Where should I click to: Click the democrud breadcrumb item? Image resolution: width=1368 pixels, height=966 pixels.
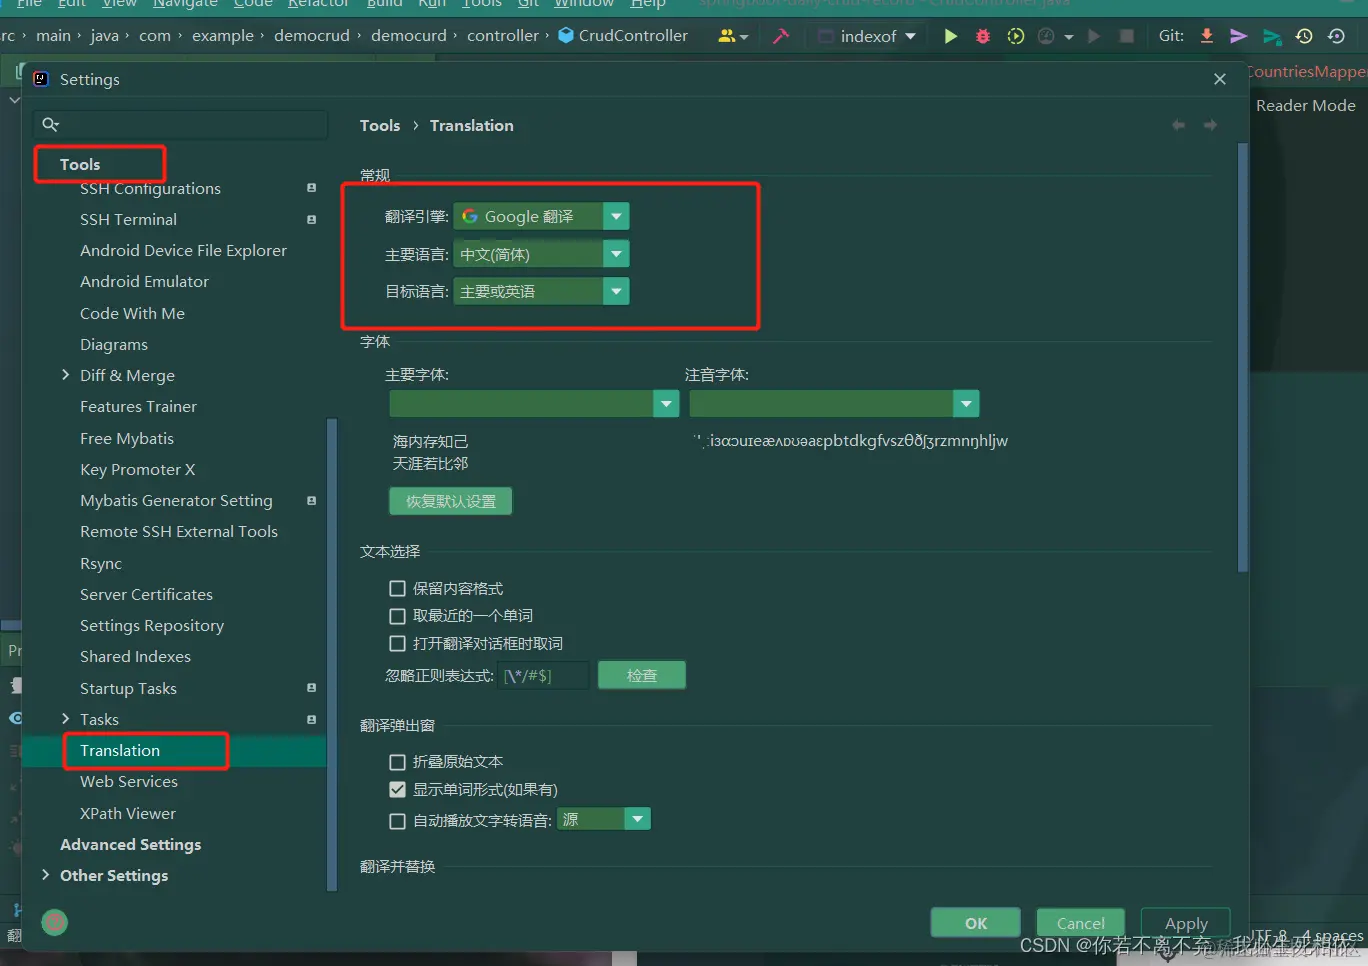click(x=312, y=36)
